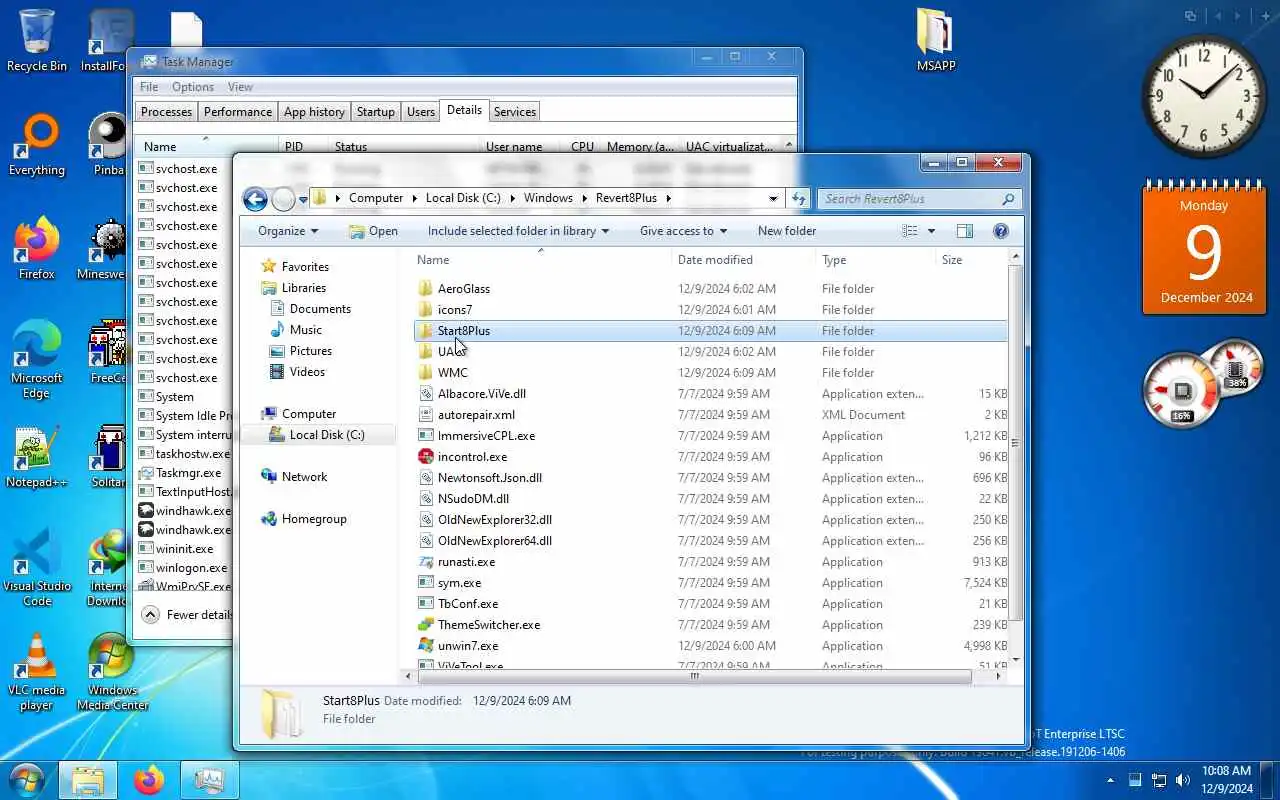Open Include selected folder in library dropdown

pyautogui.click(x=518, y=231)
